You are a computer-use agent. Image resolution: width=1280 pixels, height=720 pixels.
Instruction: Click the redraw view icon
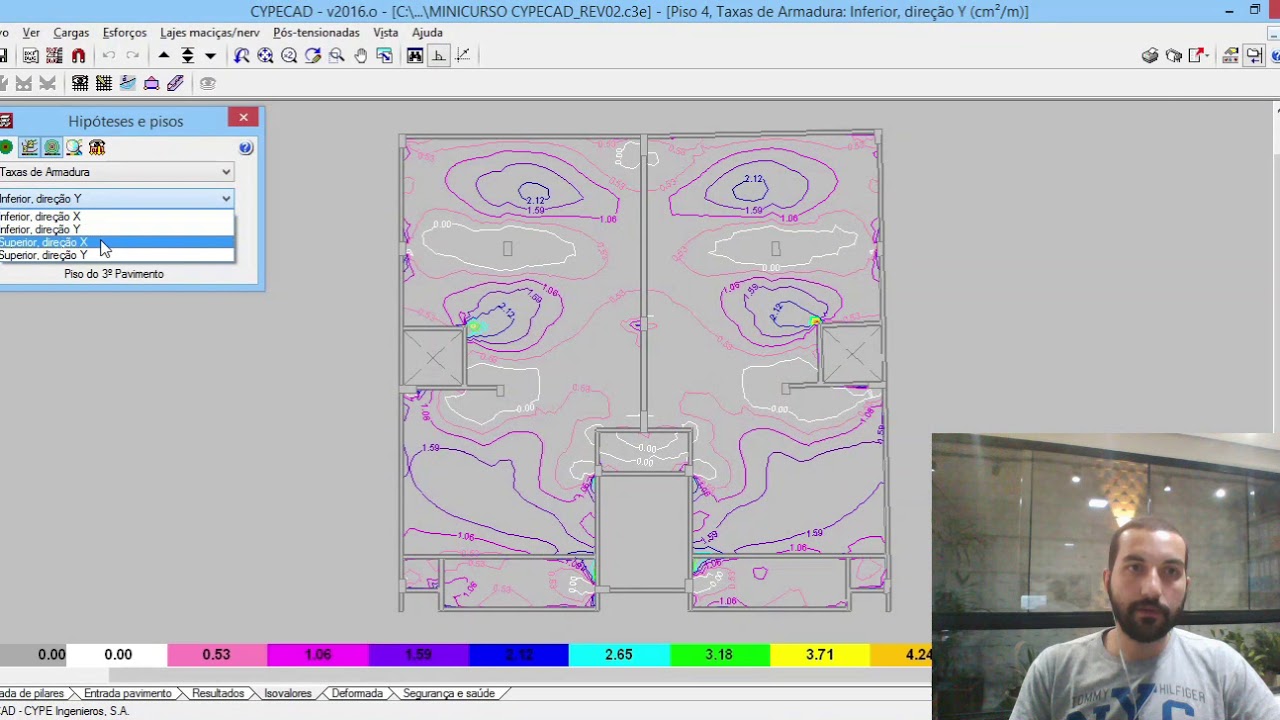click(313, 56)
